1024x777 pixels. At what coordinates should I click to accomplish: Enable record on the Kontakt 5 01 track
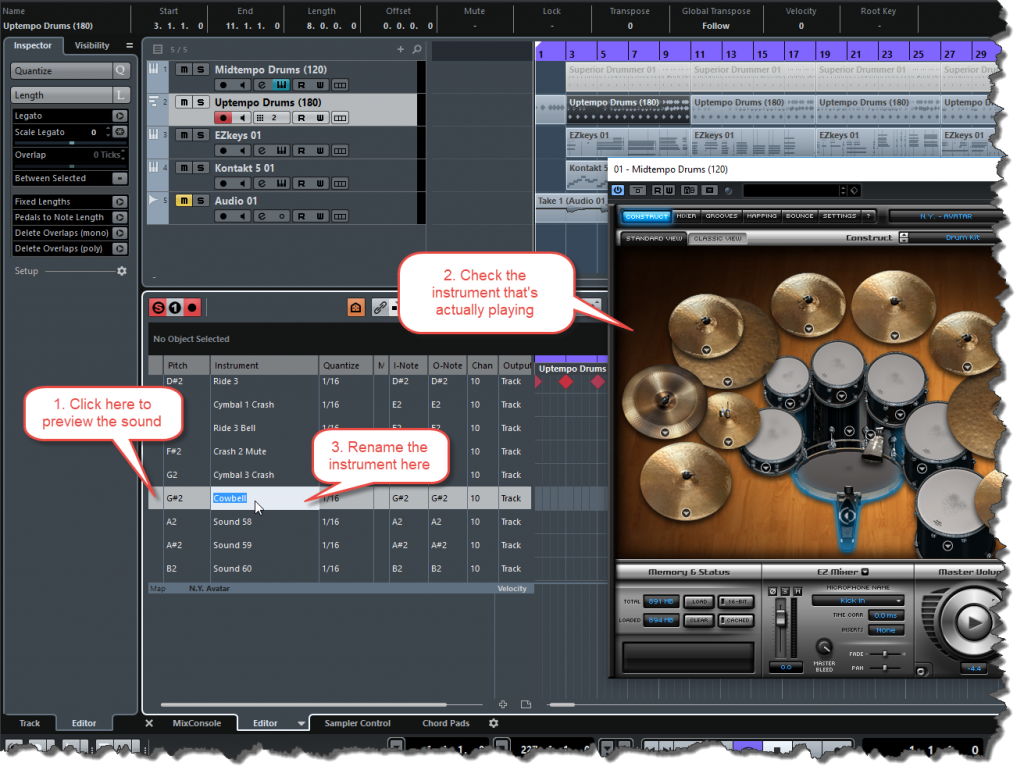click(x=223, y=183)
